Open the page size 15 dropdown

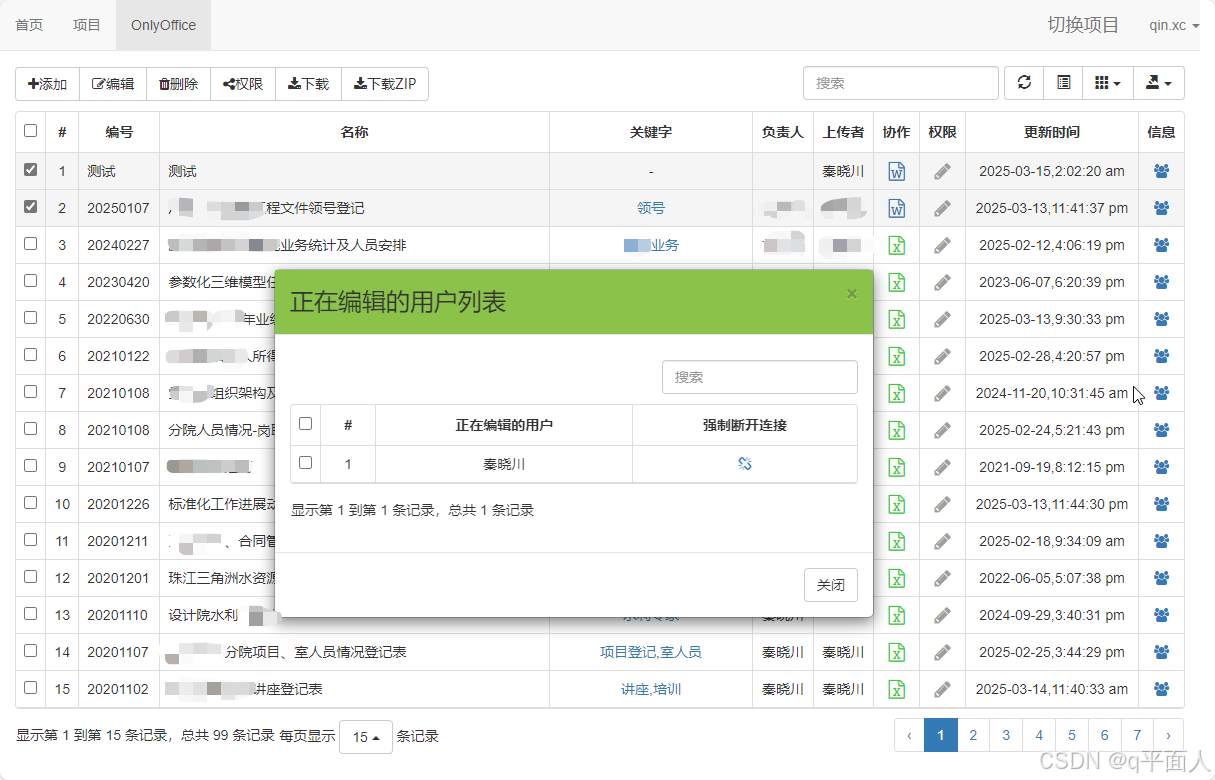coord(366,737)
